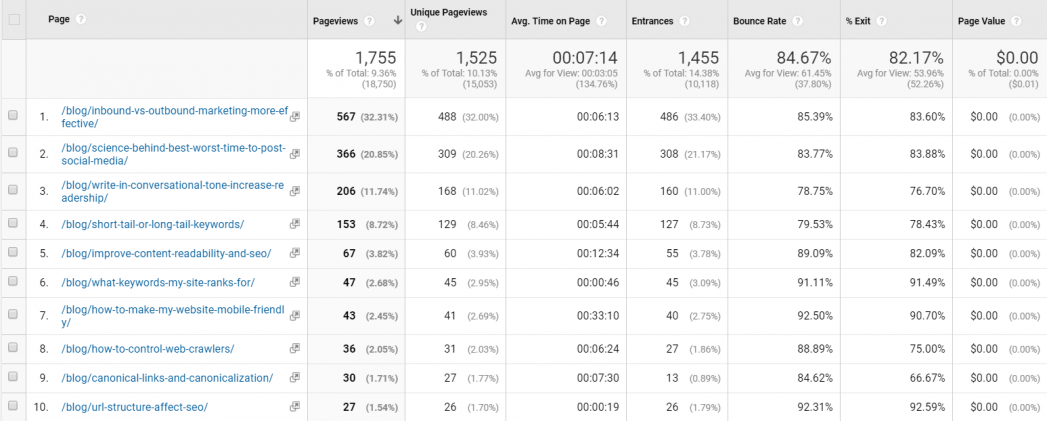Open inbound-vs-outbound page in new window icon
Viewport: 1047px width, 421px height.
tap(294, 116)
